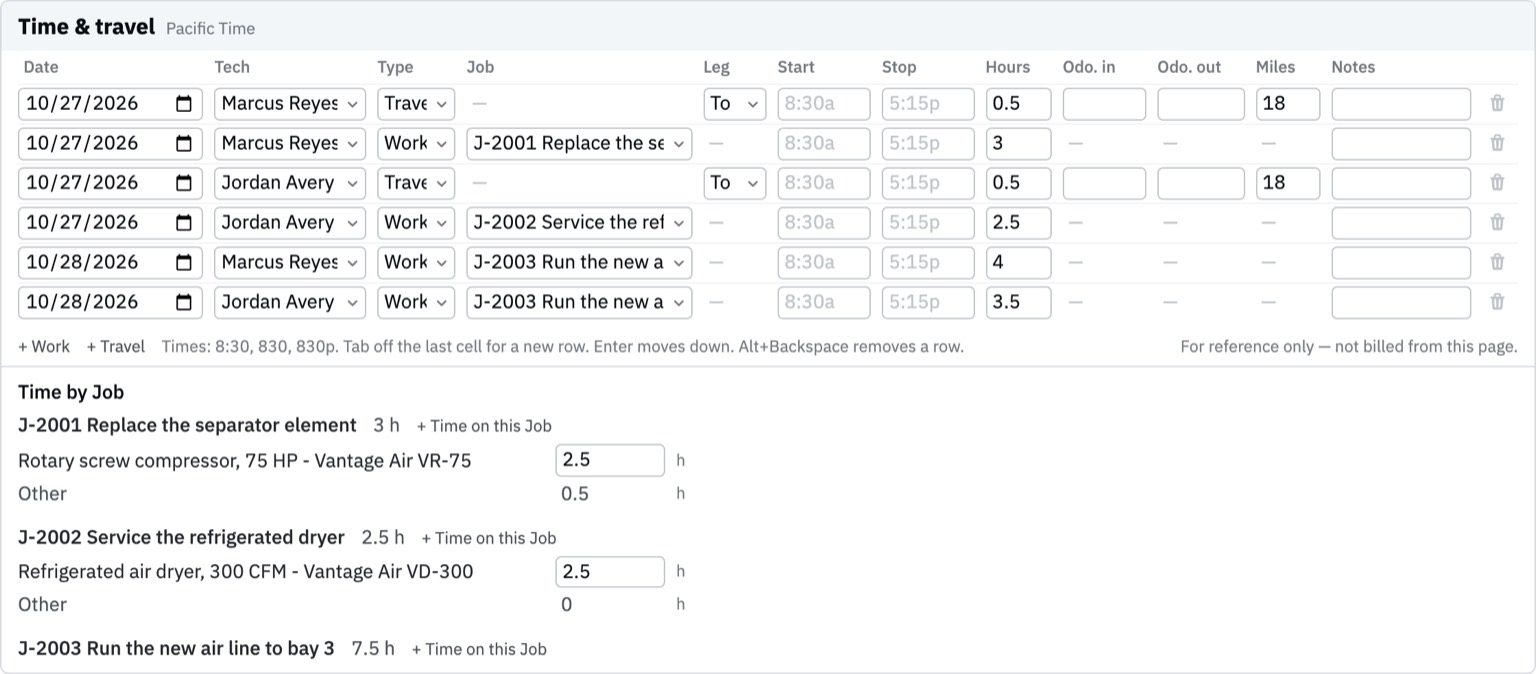Screen dimensions: 1536x674
Task: Add time on Job J-2002
Action: (x=488, y=538)
